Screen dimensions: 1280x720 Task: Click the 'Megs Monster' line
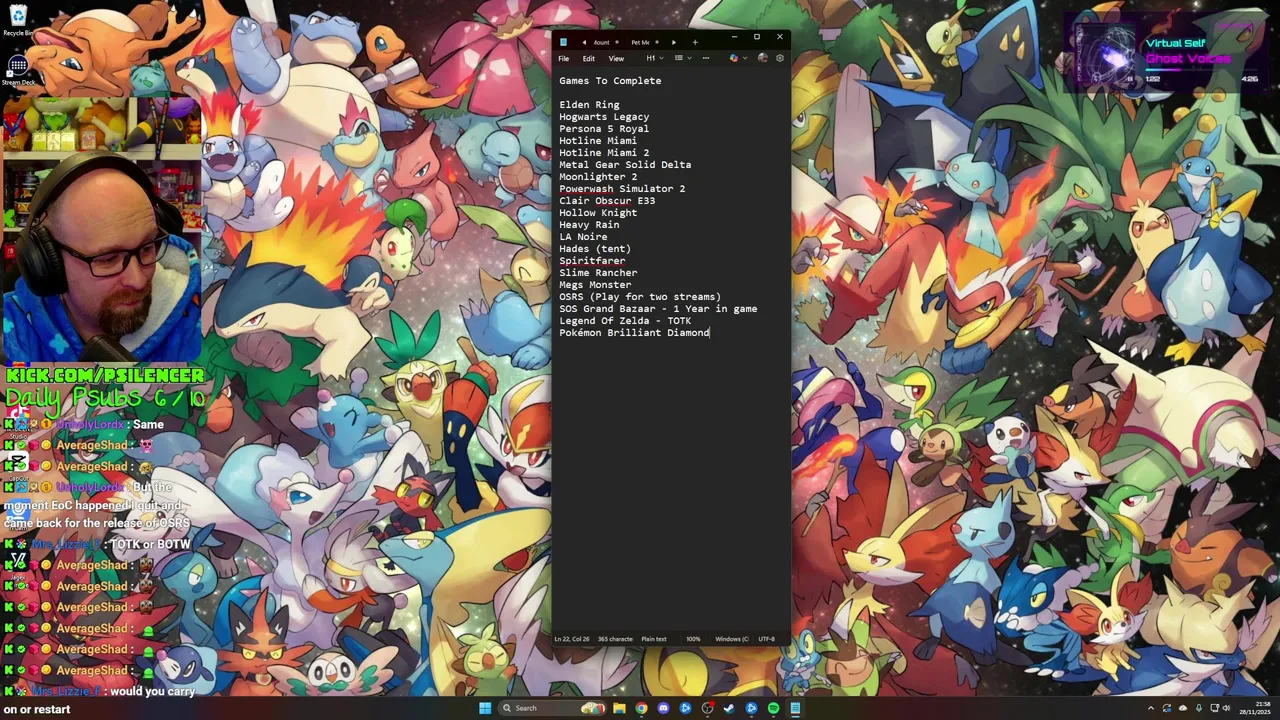click(x=595, y=285)
